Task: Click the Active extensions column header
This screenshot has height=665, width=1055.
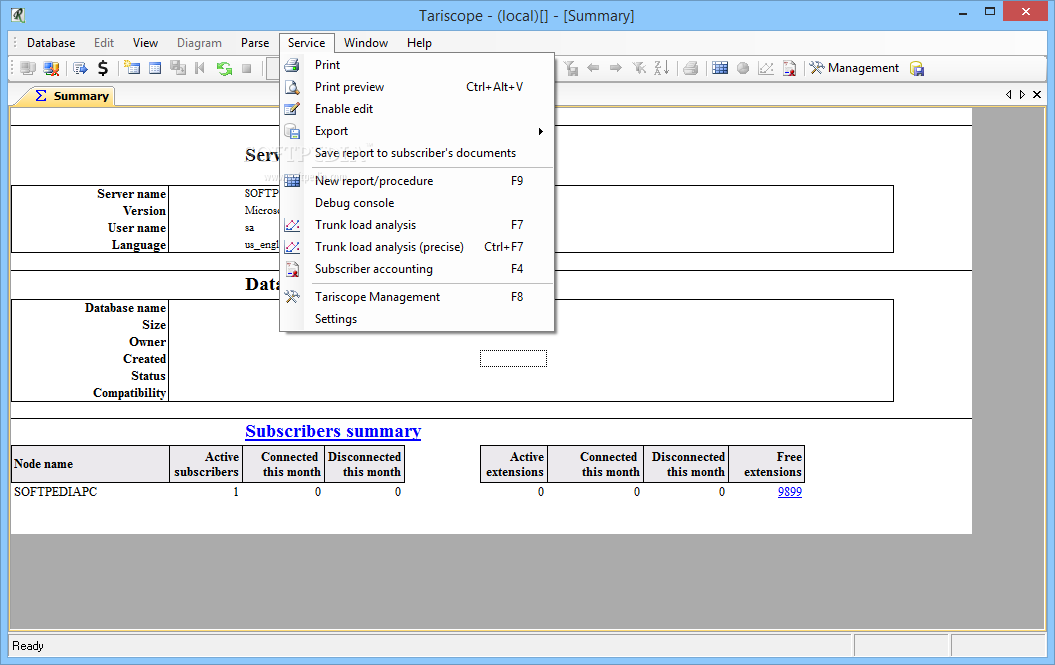Action: tap(514, 464)
